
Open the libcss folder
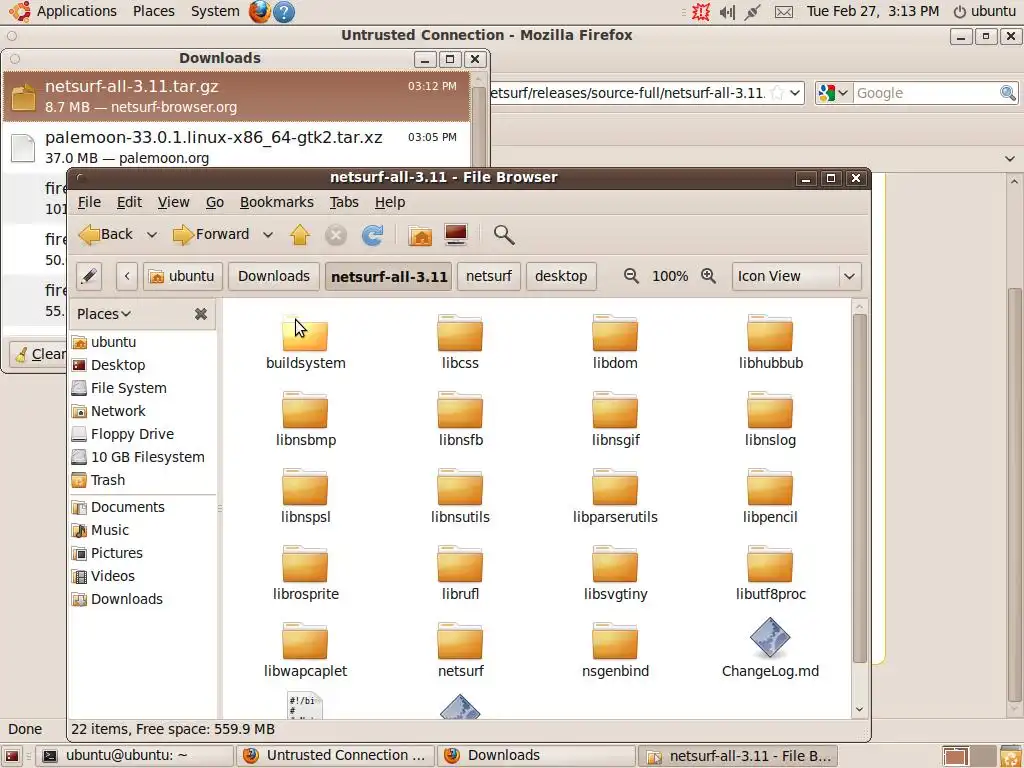460,343
